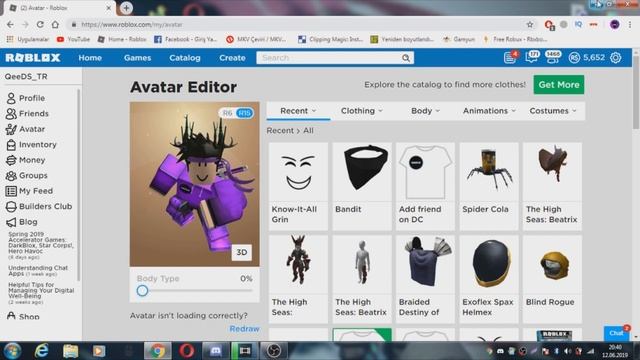The height and width of the screenshot is (360, 640).
Task: Click the search magnifier icon
Action: (406, 58)
